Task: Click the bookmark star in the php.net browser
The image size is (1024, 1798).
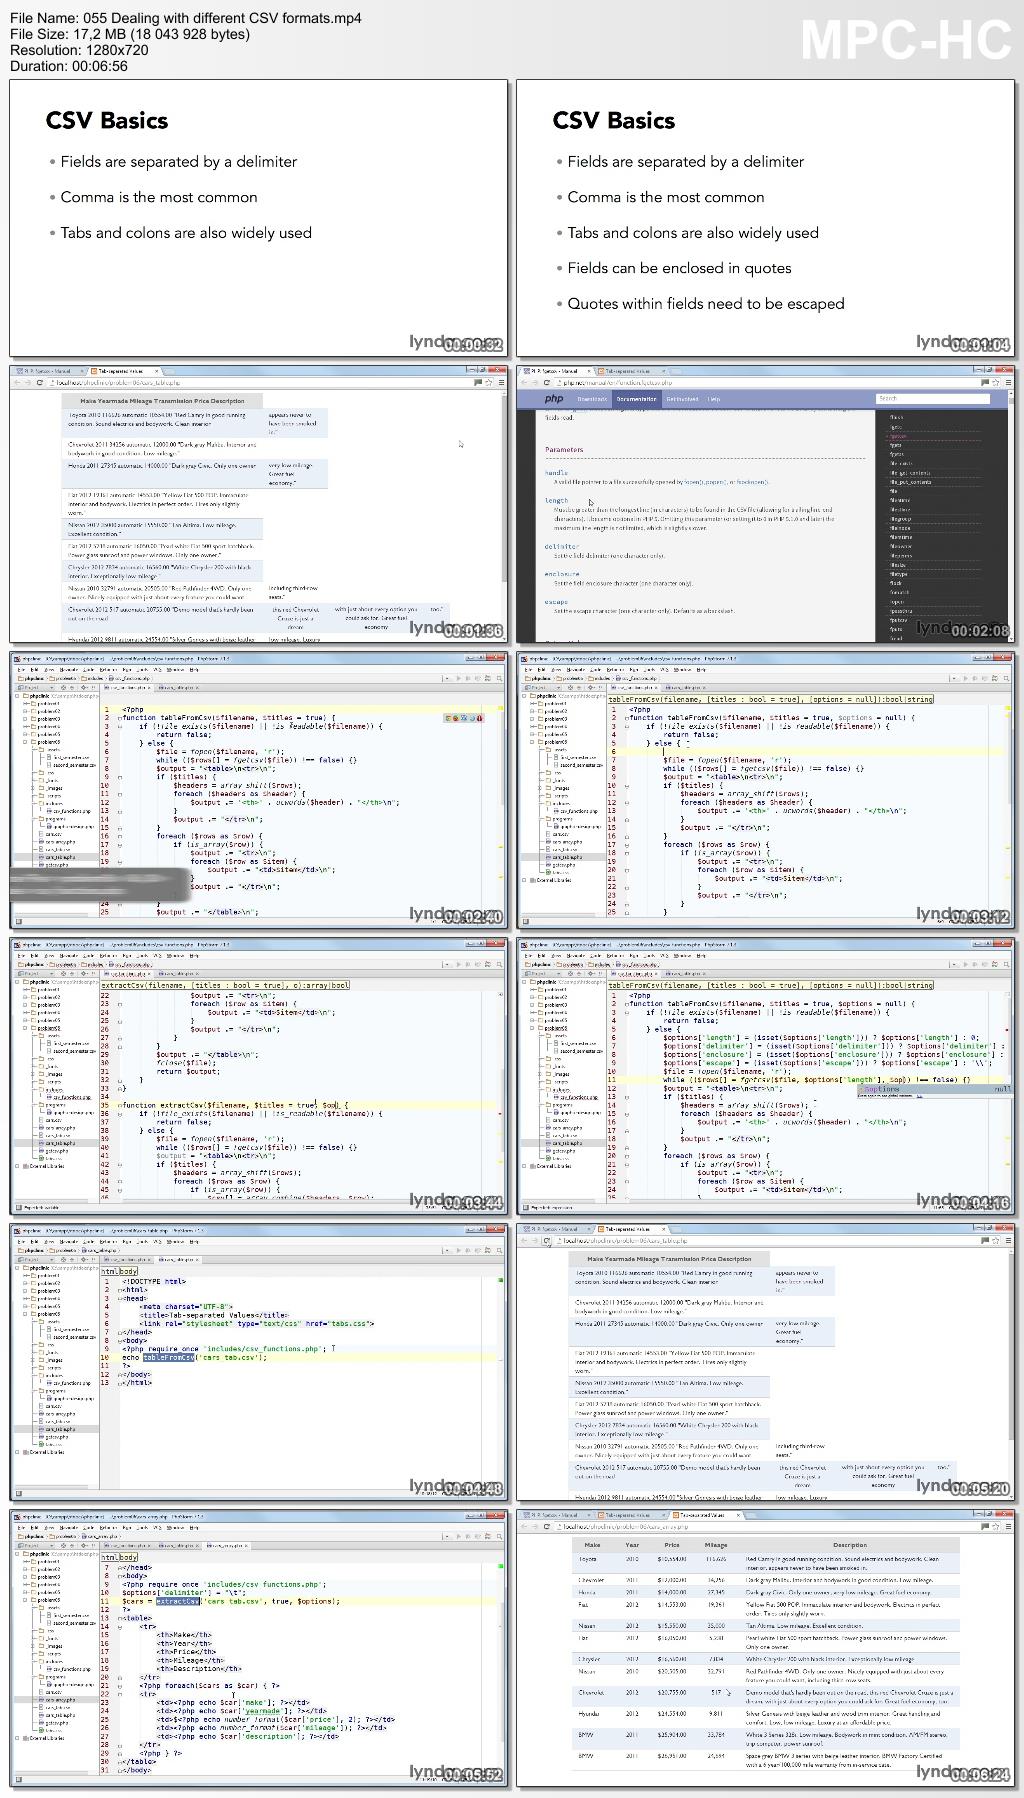Action: point(997,383)
